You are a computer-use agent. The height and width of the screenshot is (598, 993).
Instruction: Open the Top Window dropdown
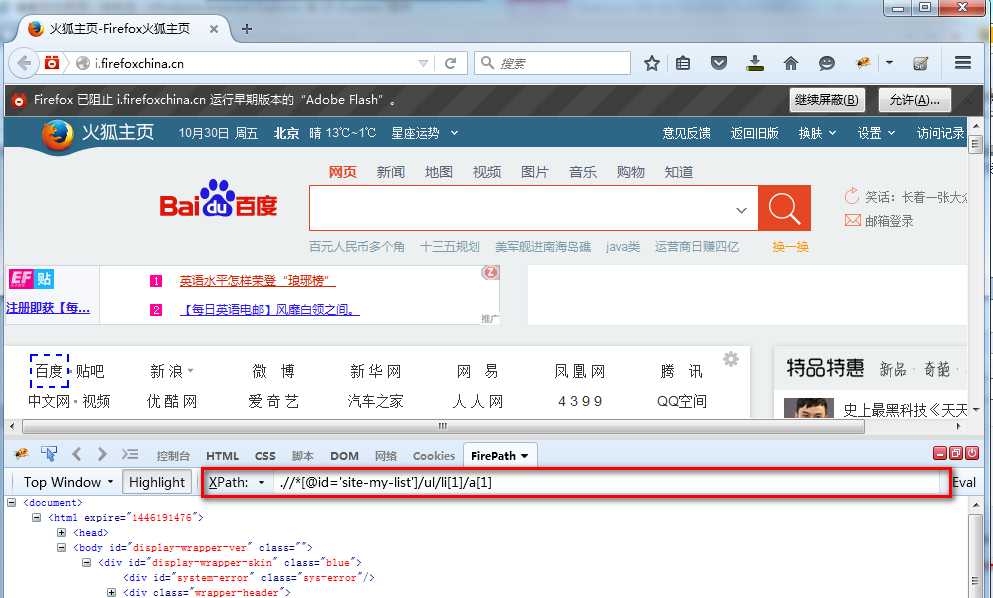coord(68,482)
